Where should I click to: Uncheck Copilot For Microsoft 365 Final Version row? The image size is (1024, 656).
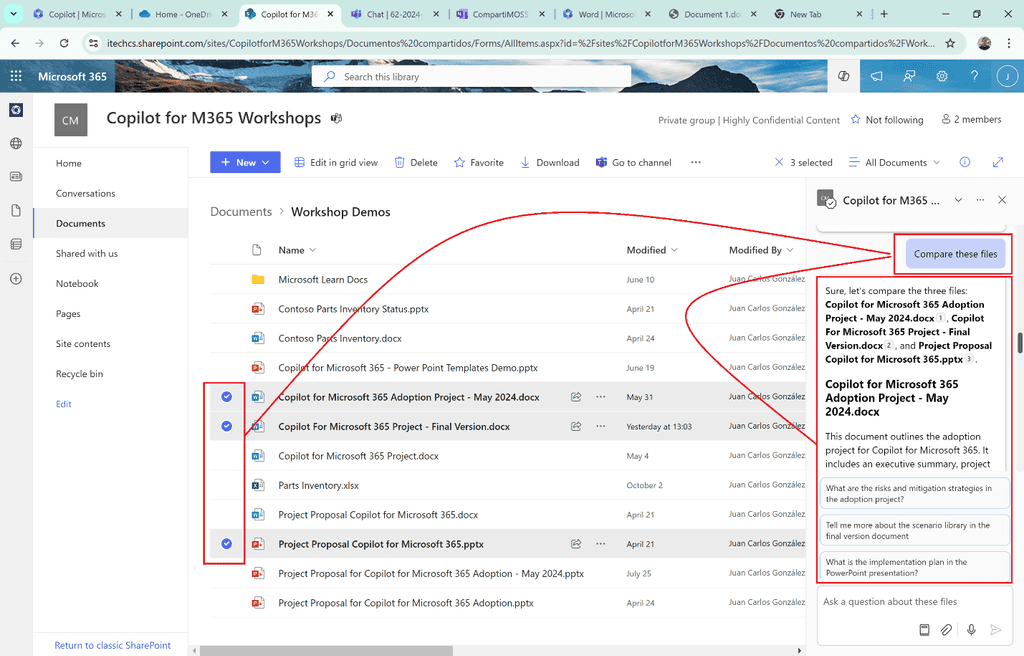pyautogui.click(x=227, y=426)
